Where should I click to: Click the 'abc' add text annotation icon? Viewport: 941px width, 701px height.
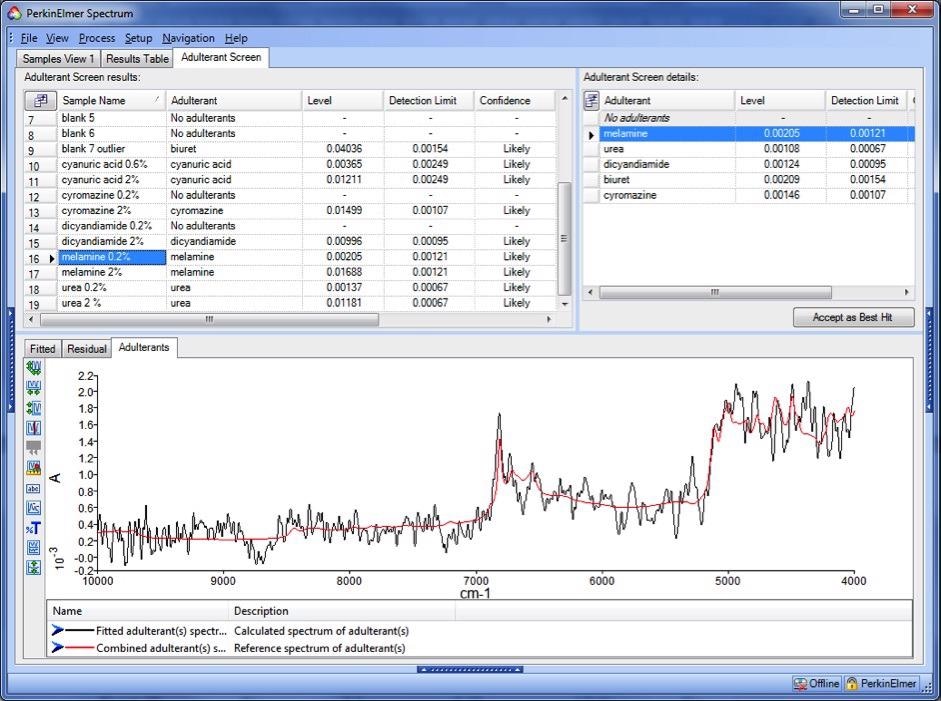click(x=34, y=489)
